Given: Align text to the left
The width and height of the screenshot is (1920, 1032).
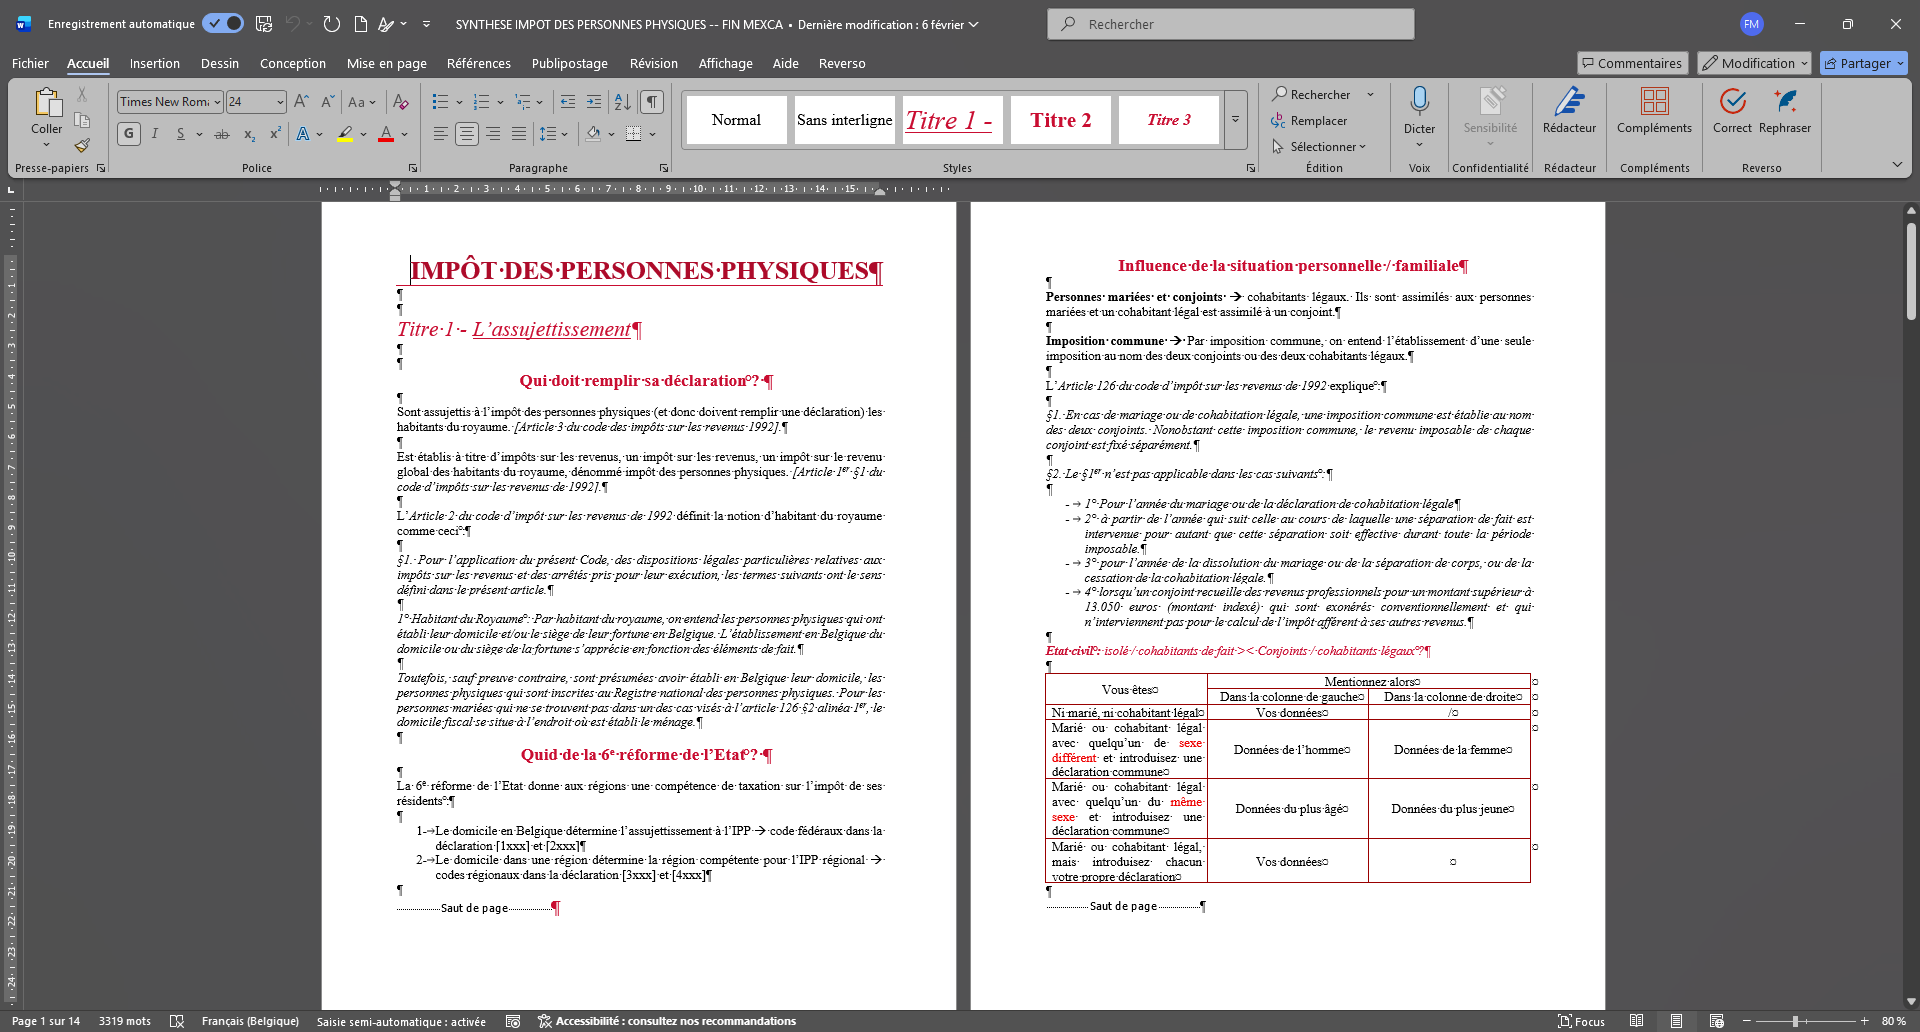Looking at the screenshot, I should click(440, 134).
